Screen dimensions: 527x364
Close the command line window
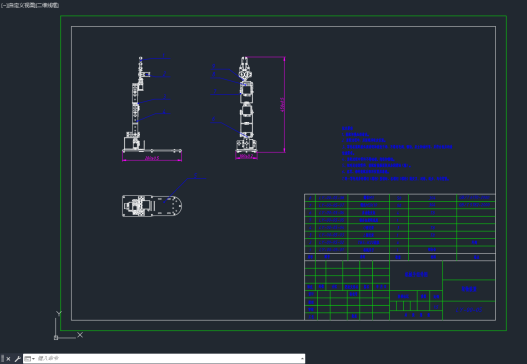[8, 359]
